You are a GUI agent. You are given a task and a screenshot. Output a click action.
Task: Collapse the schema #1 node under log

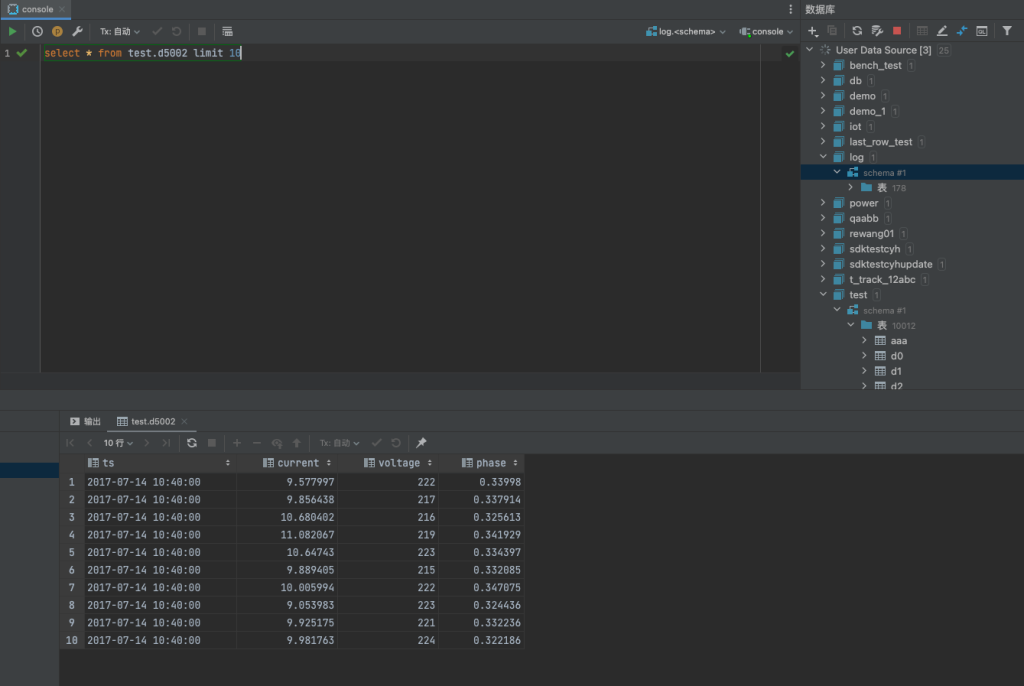point(837,171)
